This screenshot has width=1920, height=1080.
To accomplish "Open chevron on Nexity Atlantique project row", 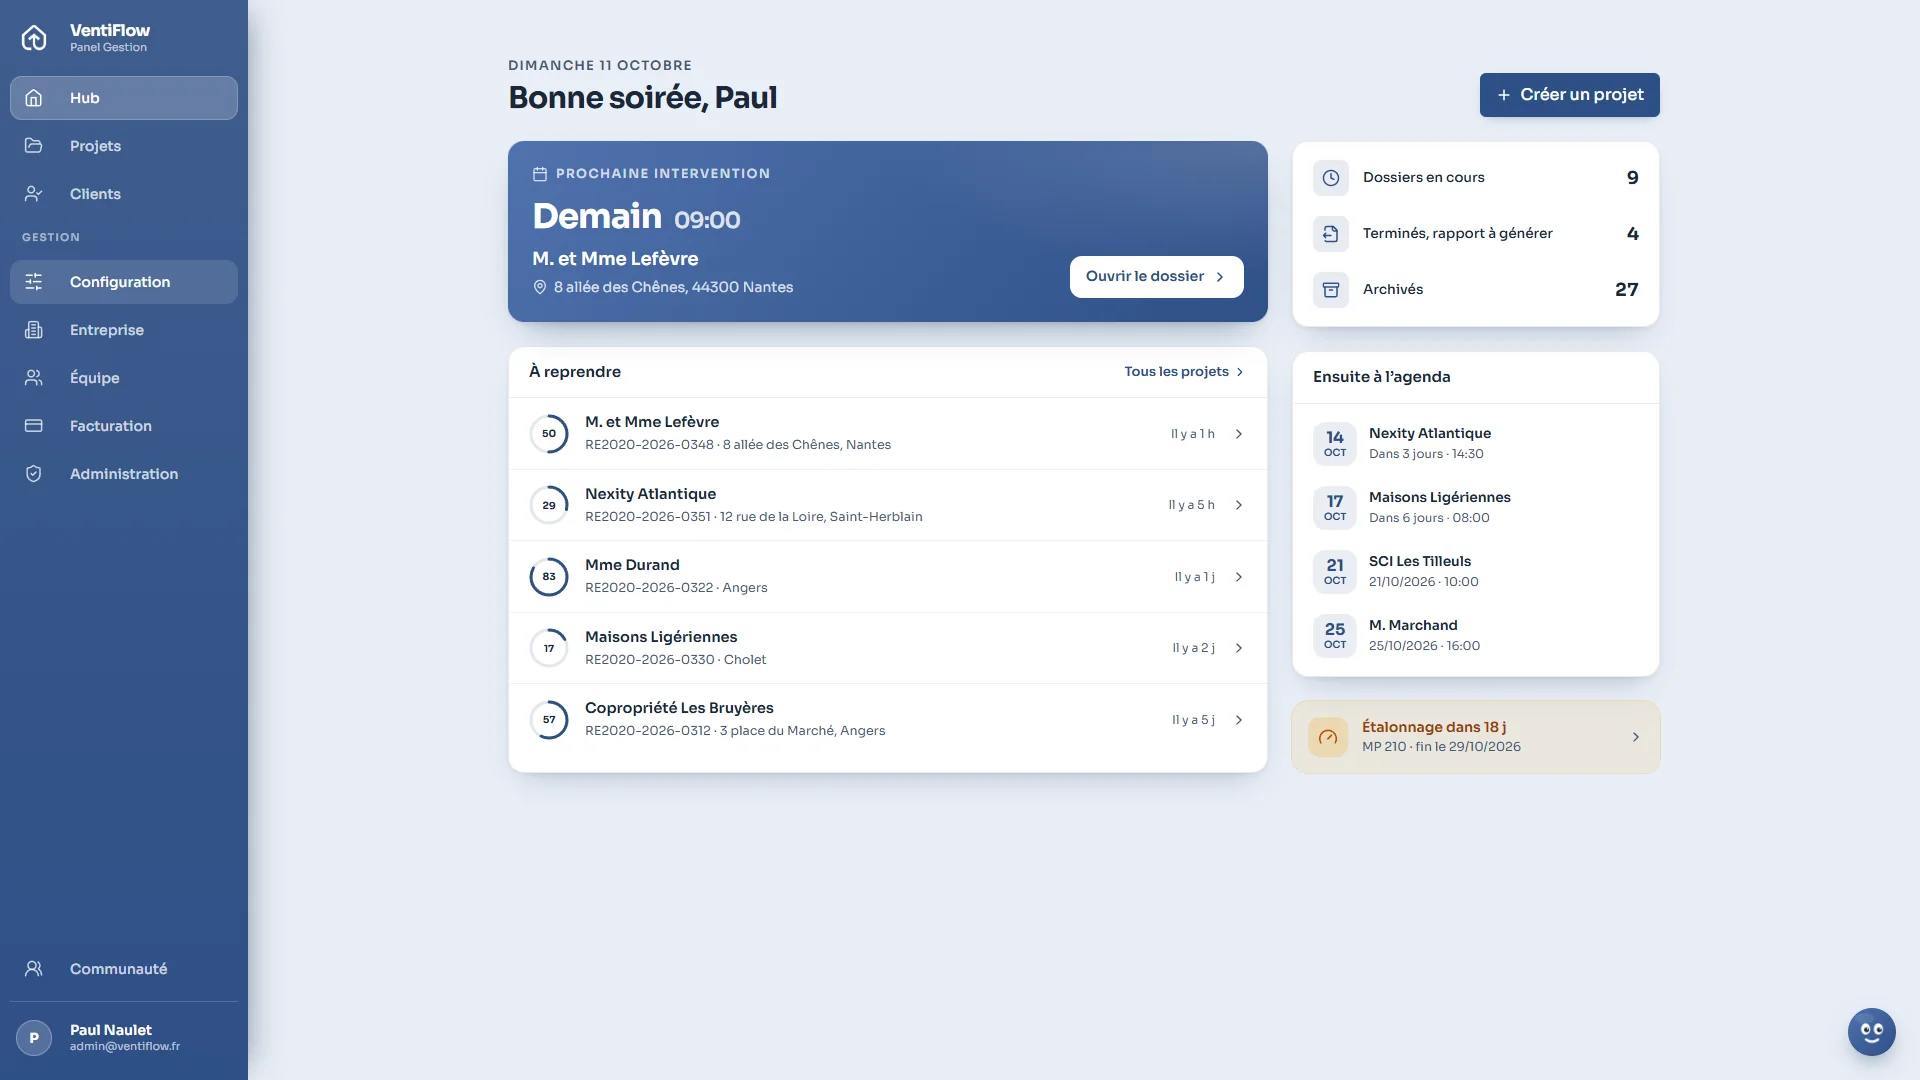I will (1239, 505).
